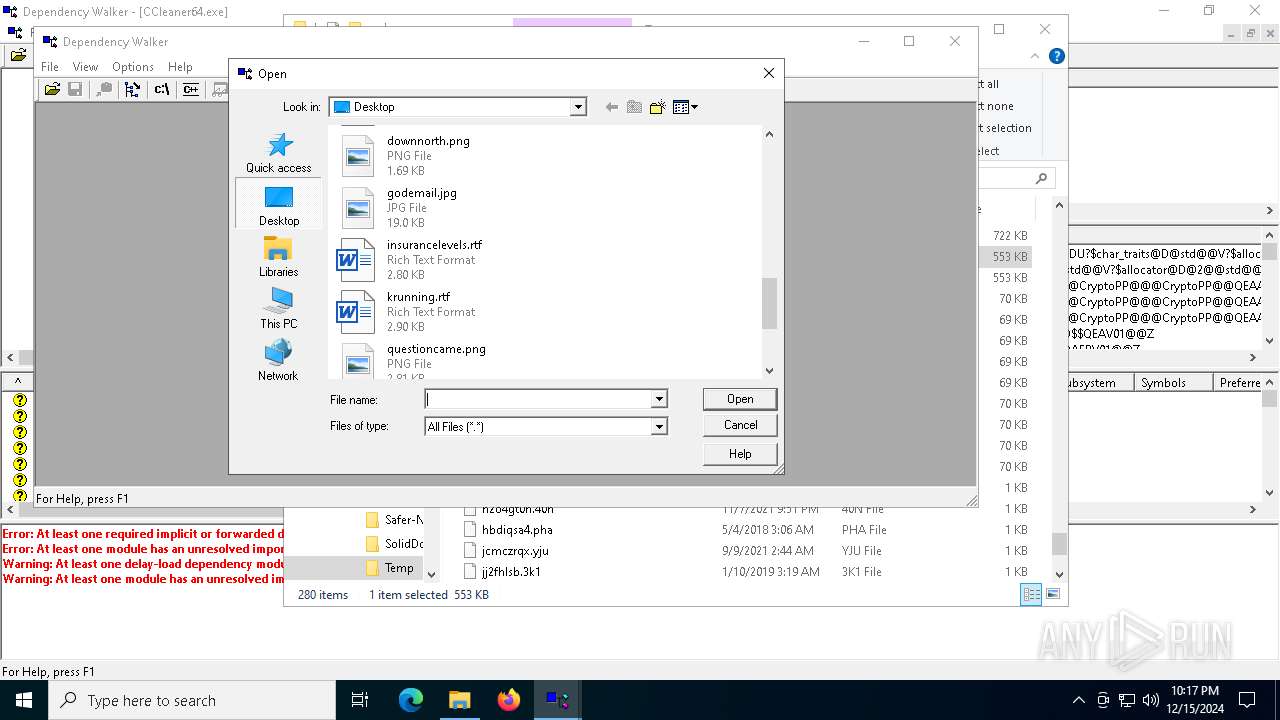Screen dimensions: 1280x720
Task: Go to last folder visited arrow icon
Action: 611,107
